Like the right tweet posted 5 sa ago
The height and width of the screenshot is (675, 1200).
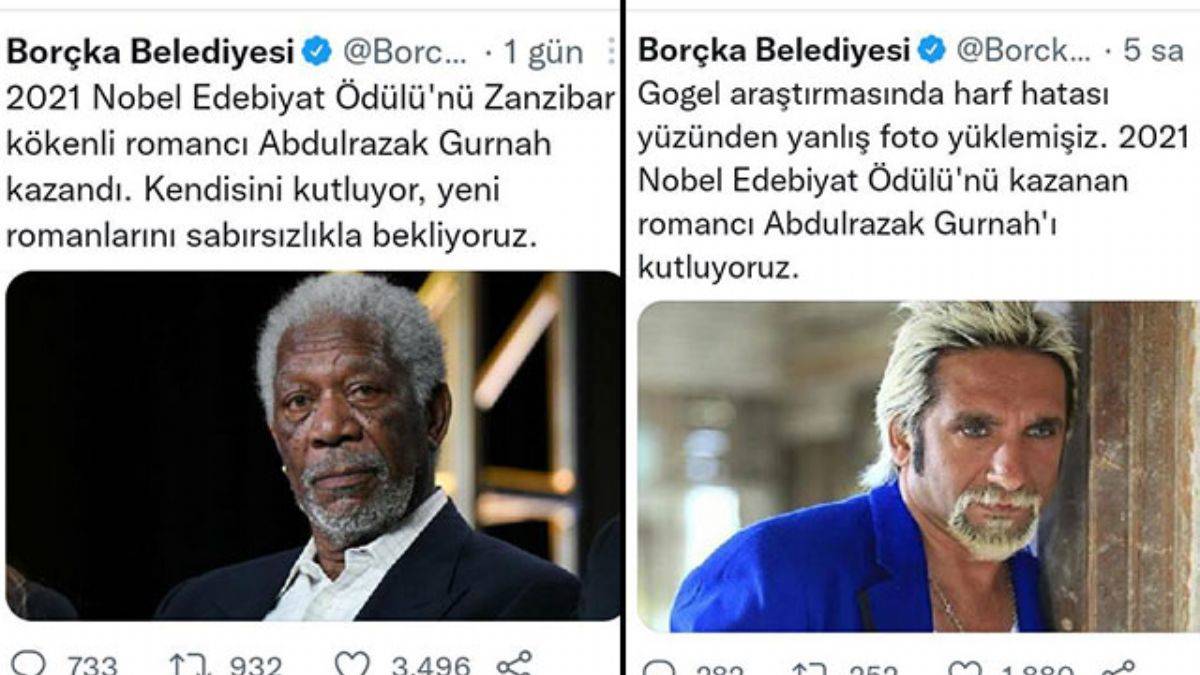964,668
